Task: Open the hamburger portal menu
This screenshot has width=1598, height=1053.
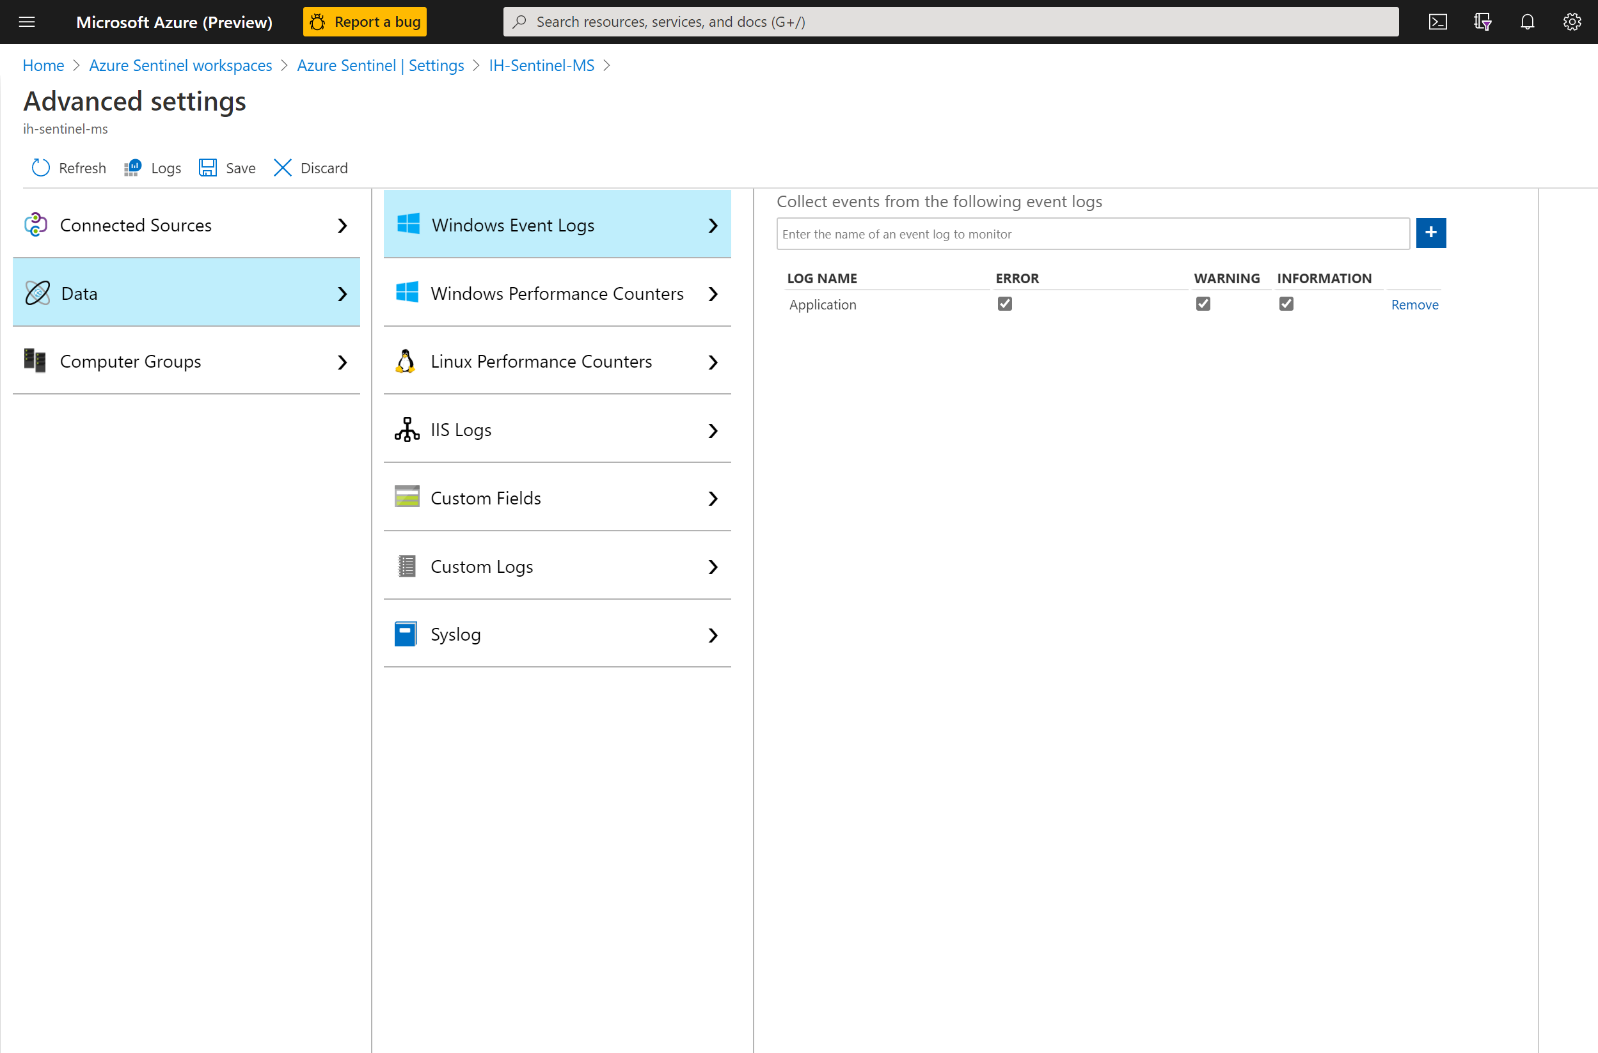Action: 27,22
